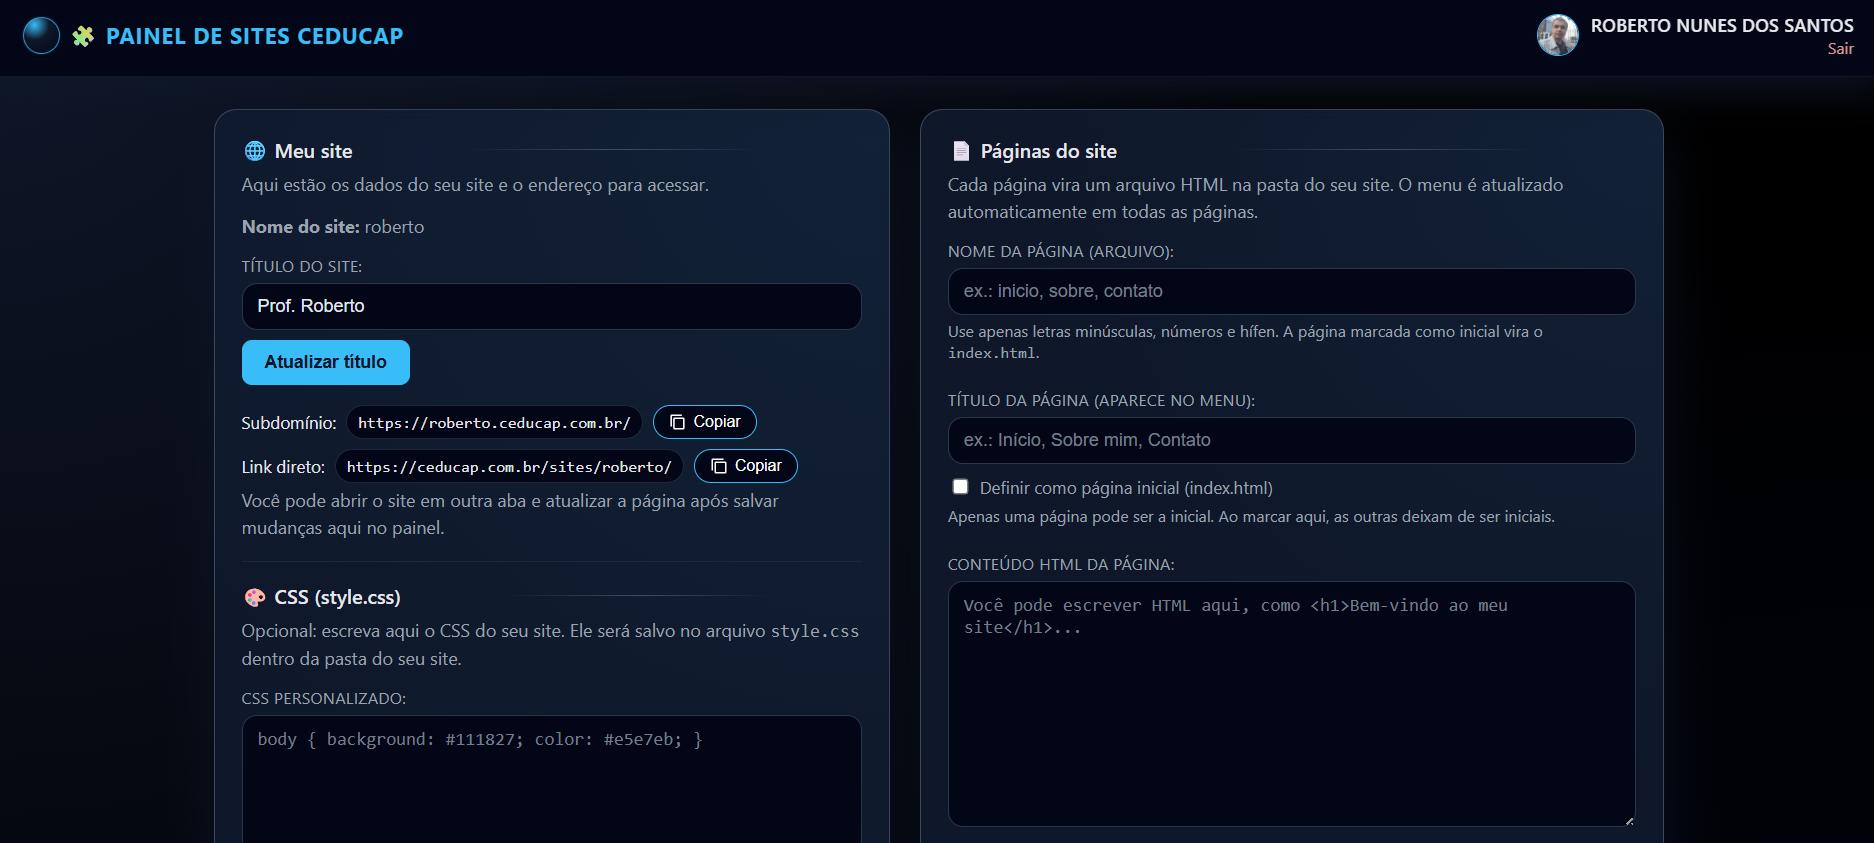Click the Subdomínio: label

[x=289, y=423]
